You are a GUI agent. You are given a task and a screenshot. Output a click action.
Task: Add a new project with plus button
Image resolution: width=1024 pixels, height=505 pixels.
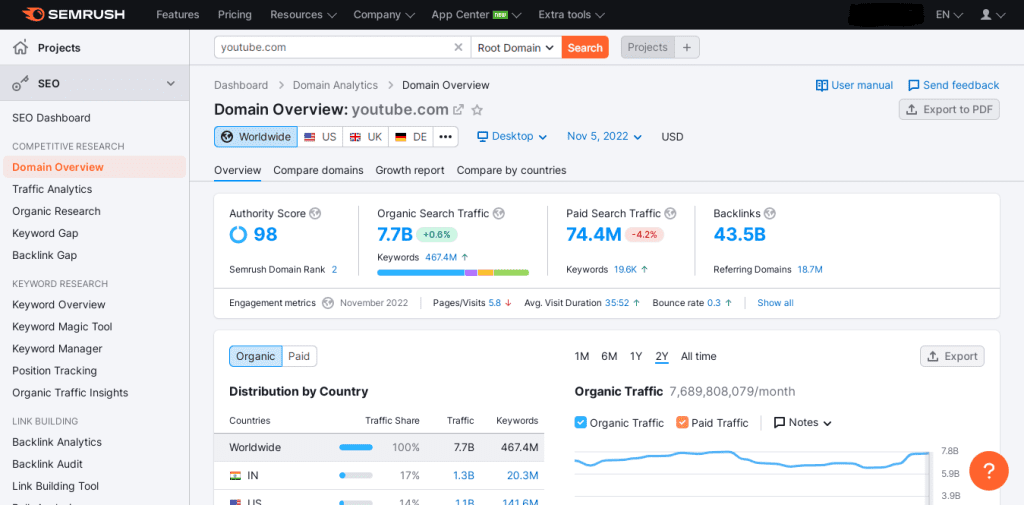pos(686,47)
